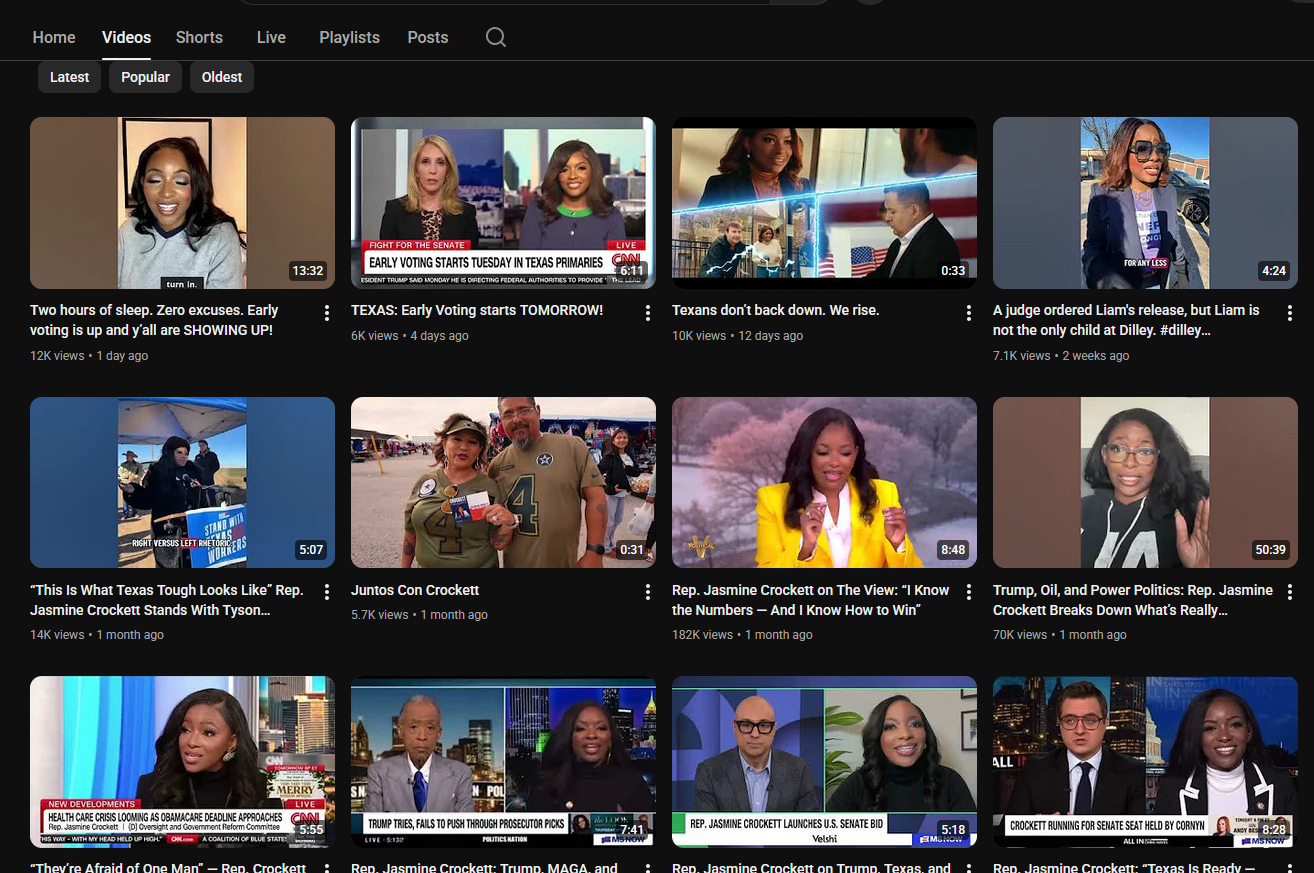
Task: Open three-dot menu for 'TEXAS: Early Voting' video
Action: (x=648, y=313)
